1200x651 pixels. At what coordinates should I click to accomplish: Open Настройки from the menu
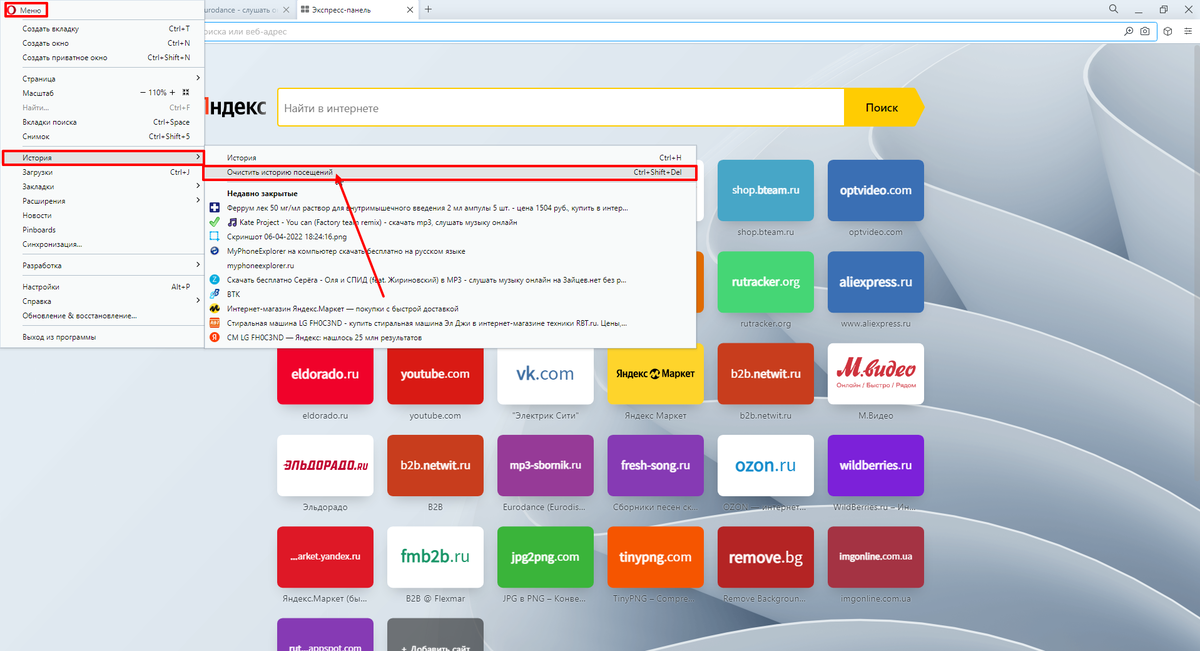tap(102, 287)
